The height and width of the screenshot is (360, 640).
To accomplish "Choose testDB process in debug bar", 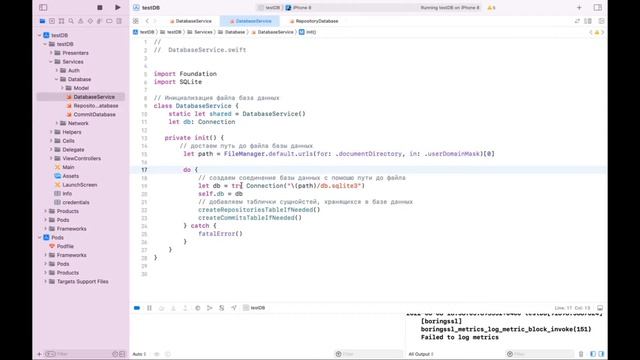I will point(254,308).
